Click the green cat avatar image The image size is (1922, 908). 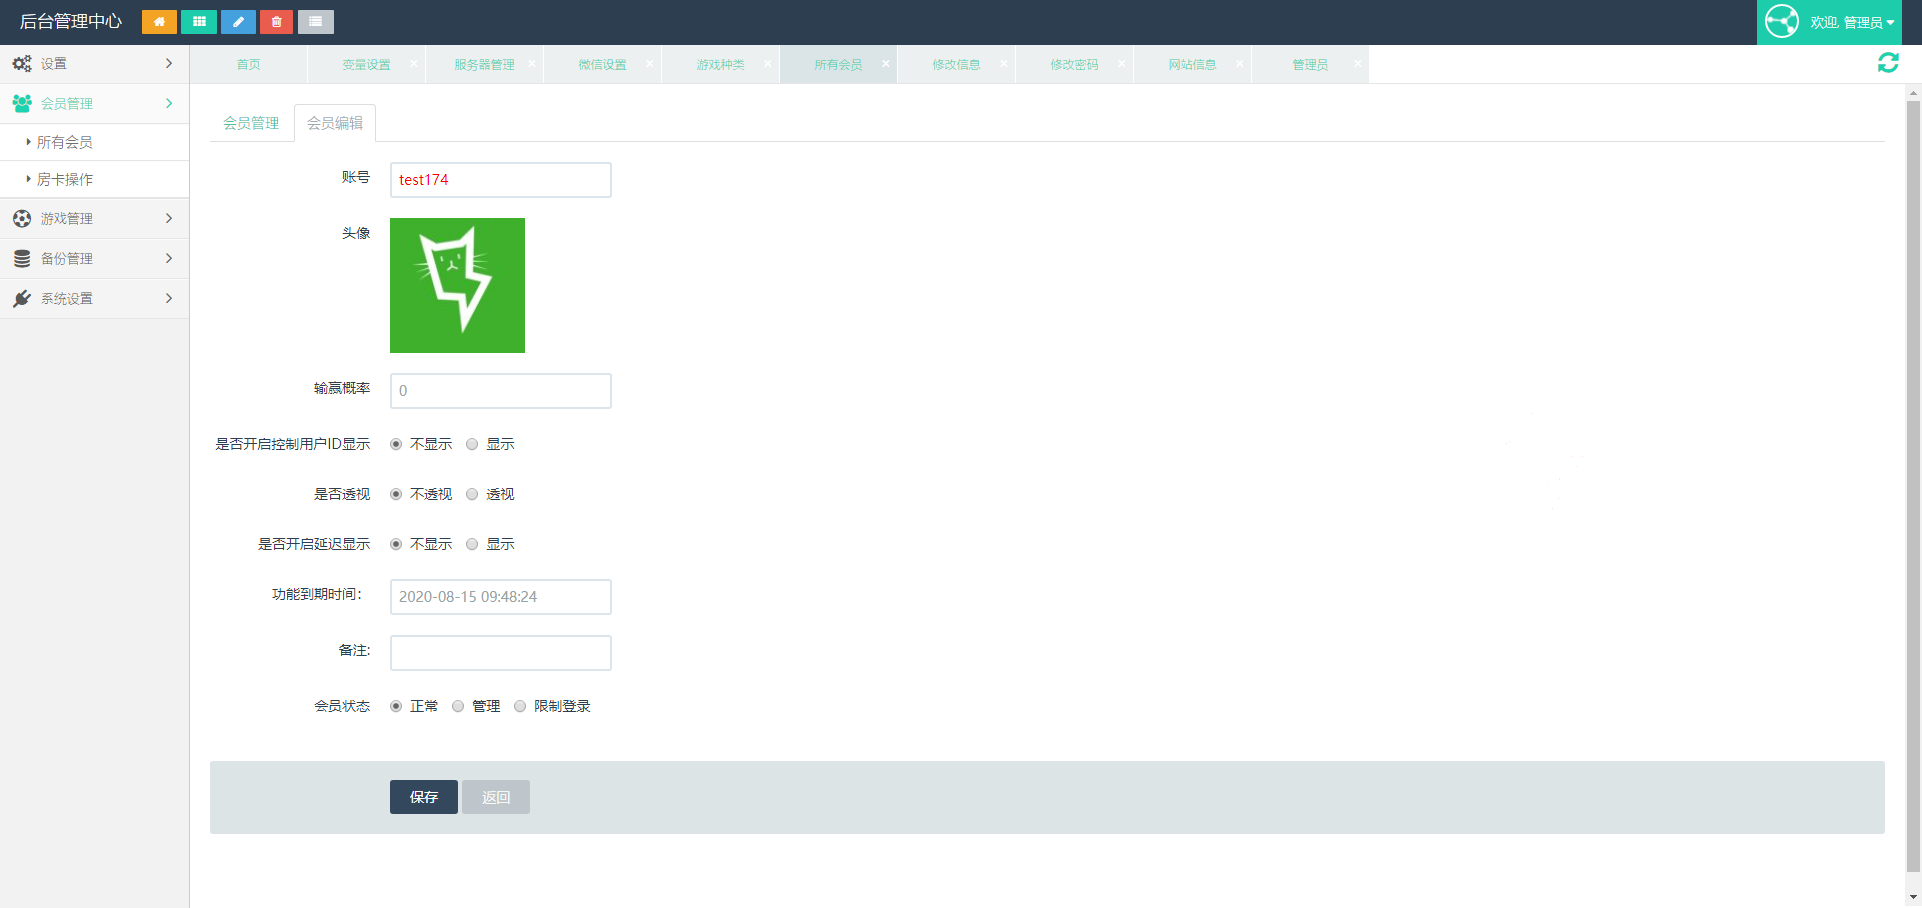[x=457, y=285]
